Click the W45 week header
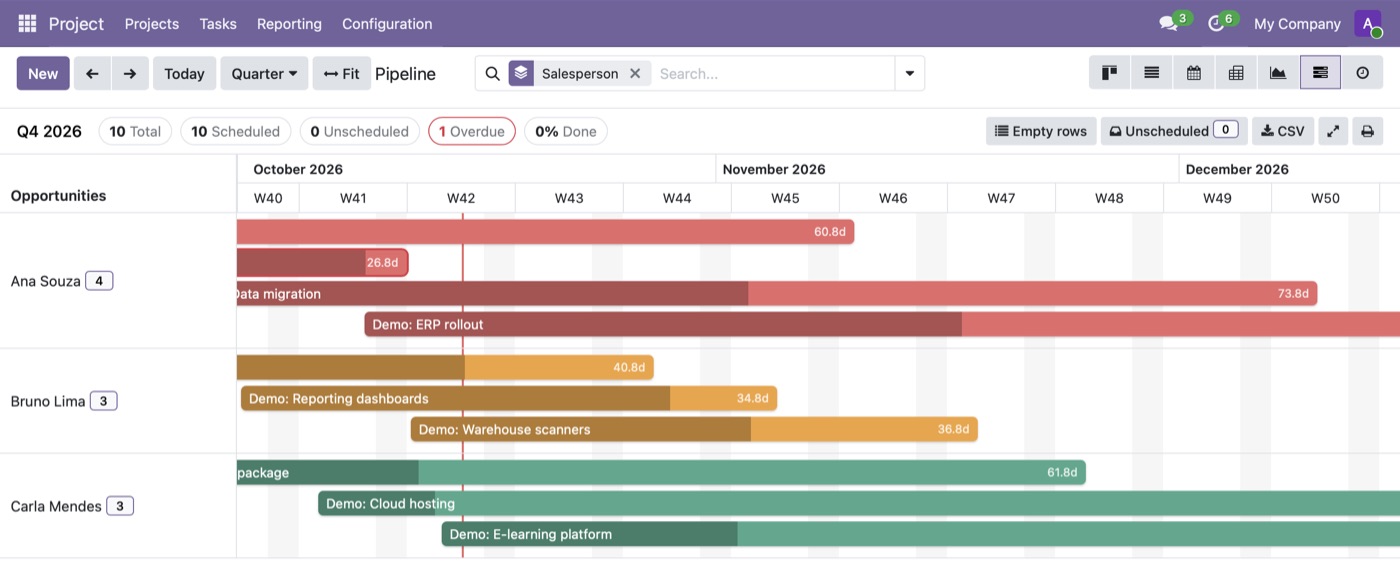This screenshot has width=1400, height=566. coord(785,198)
